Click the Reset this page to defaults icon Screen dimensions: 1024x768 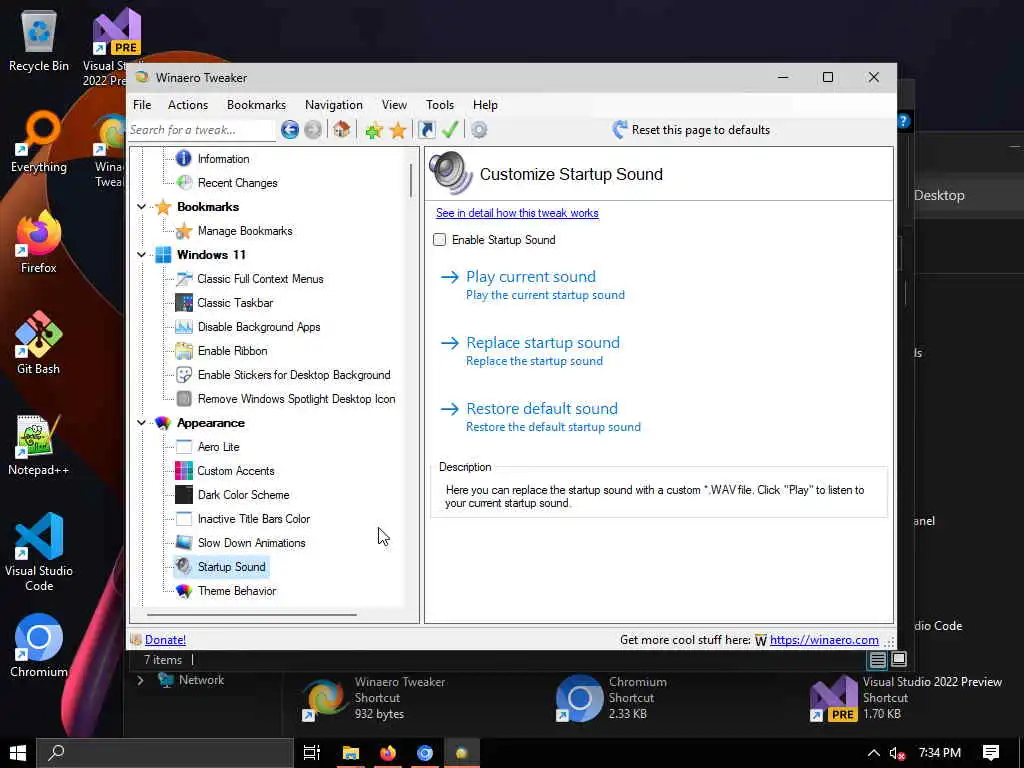point(620,130)
